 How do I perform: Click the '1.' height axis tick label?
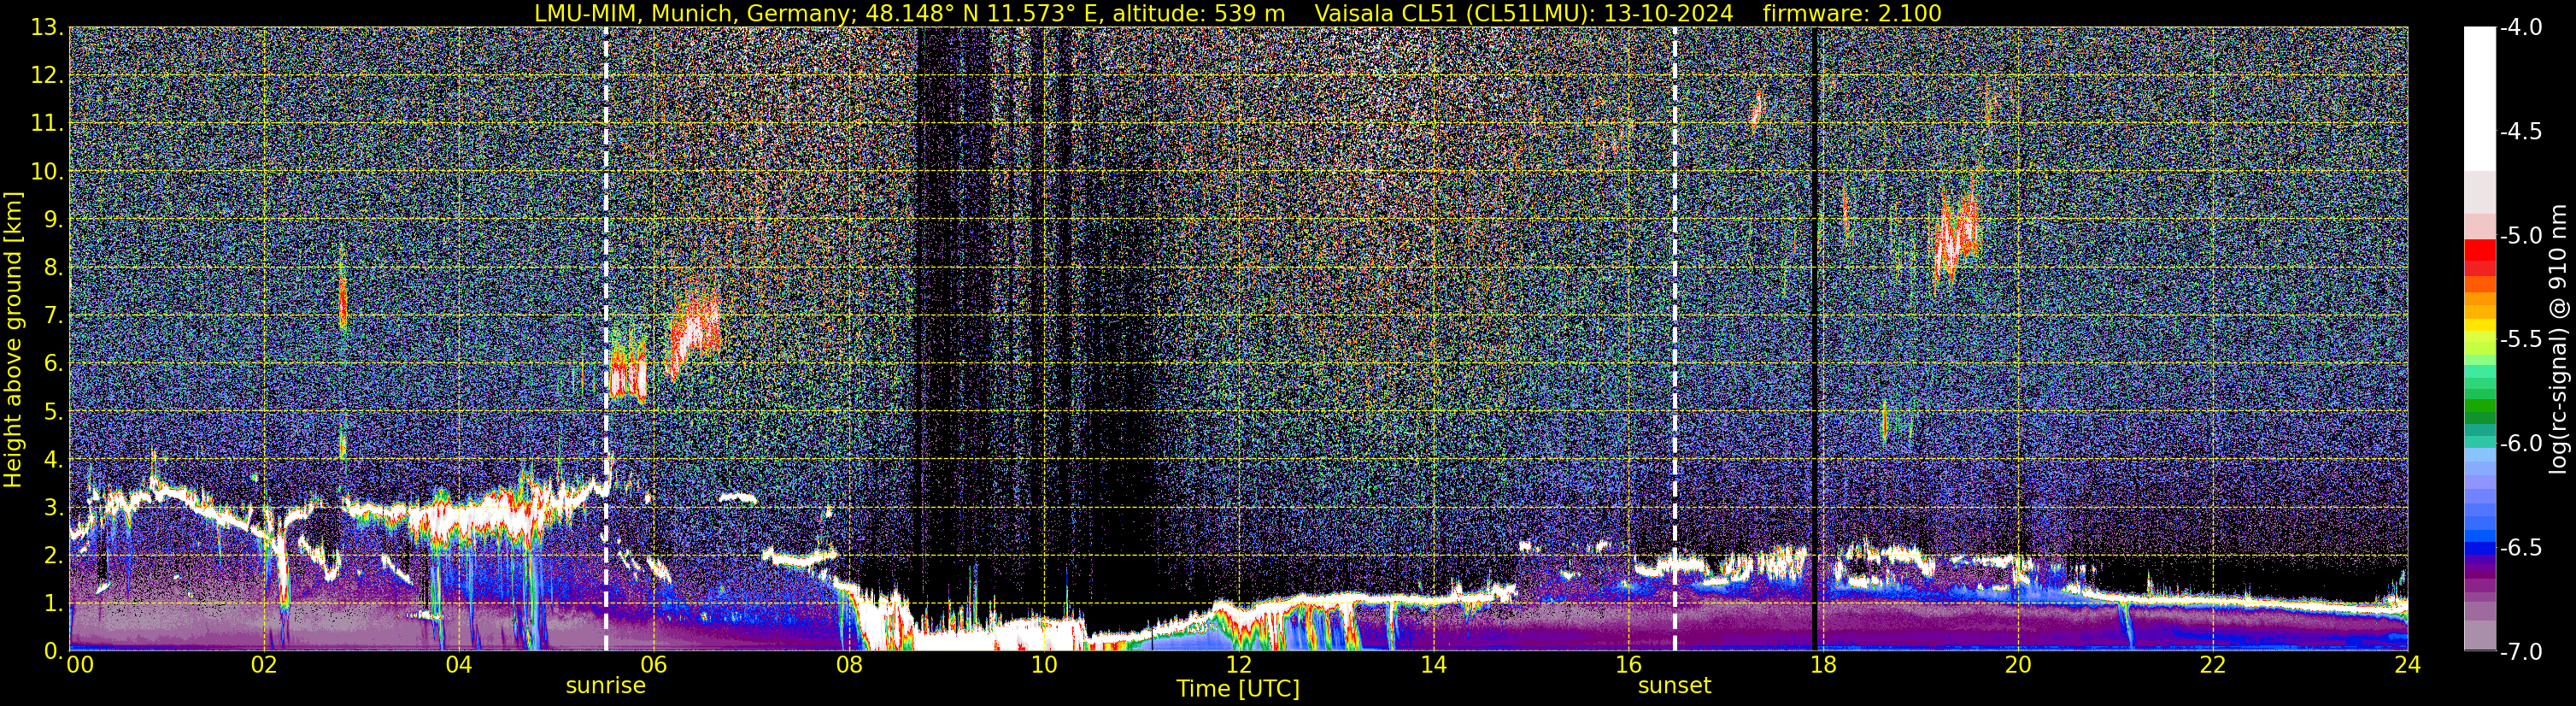click(x=54, y=604)
